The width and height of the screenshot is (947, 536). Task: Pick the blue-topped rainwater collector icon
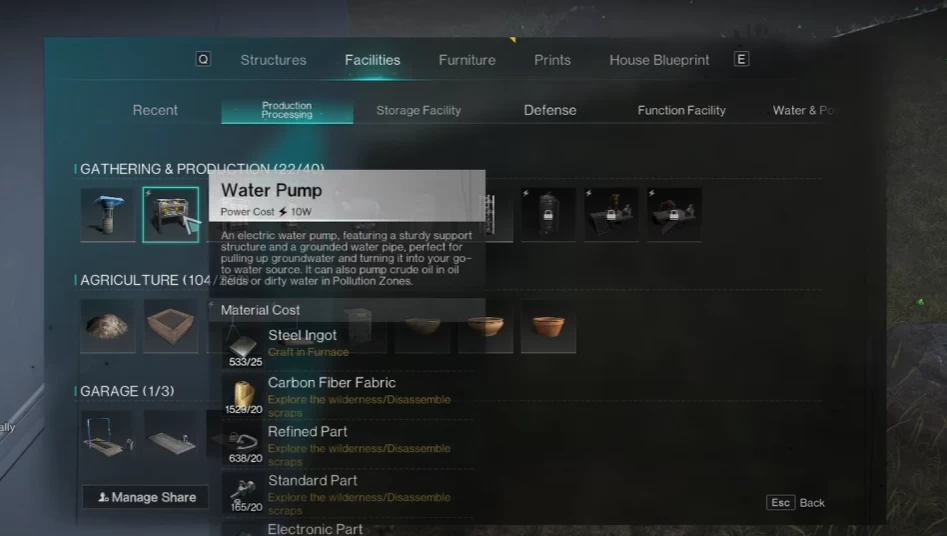coord(108,215)
